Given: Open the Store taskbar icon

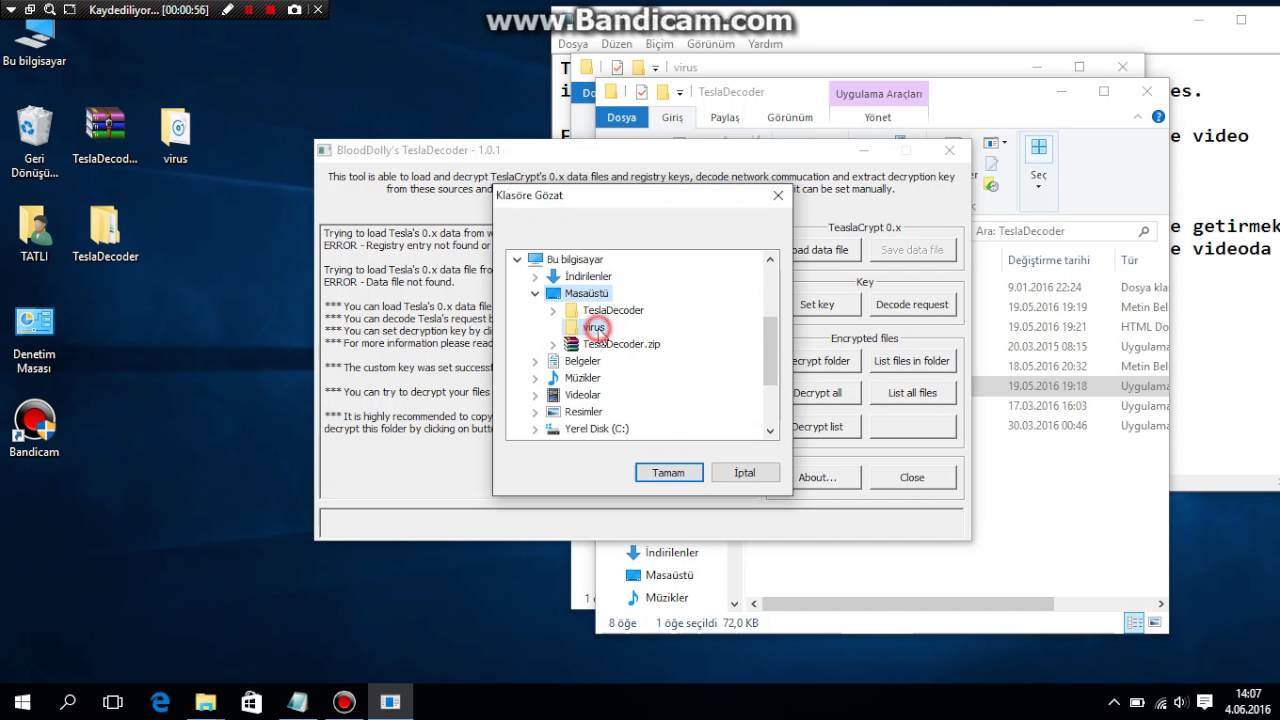Looking at the screenshot, I should pyautogui.click(x=251, y=701).
